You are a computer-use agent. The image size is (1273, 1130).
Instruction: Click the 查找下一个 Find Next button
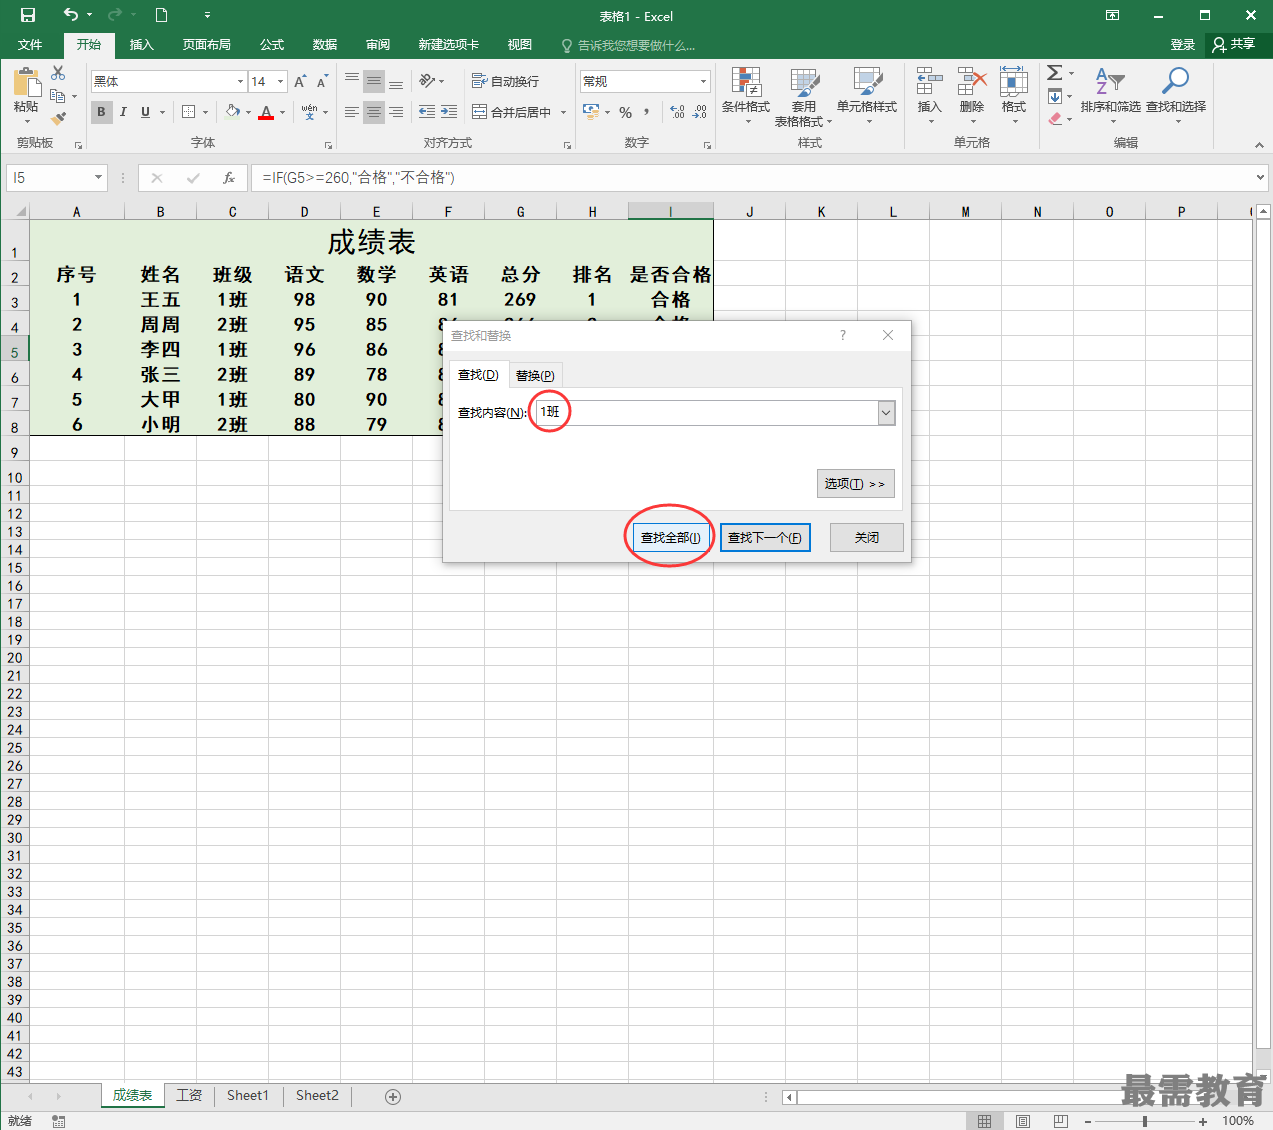765,538
